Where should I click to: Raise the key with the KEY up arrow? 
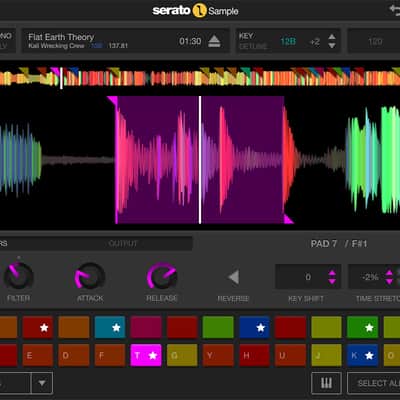[x=332, y=37]
